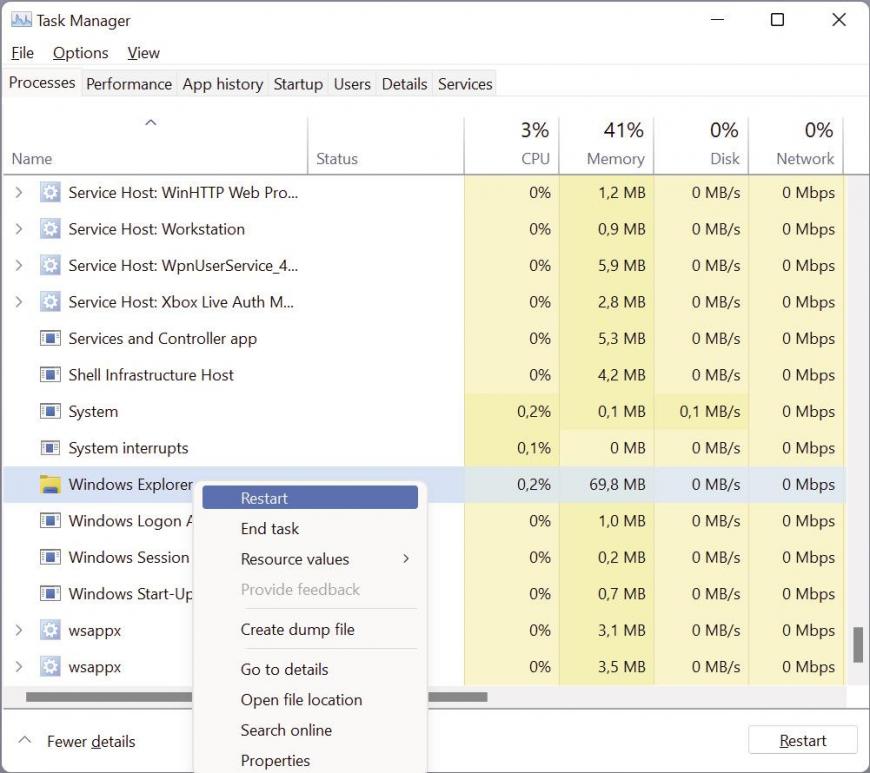The width and height of the screenshot is (870, 773).
Task: Open the Startup tab
Action: pos(298,84)
